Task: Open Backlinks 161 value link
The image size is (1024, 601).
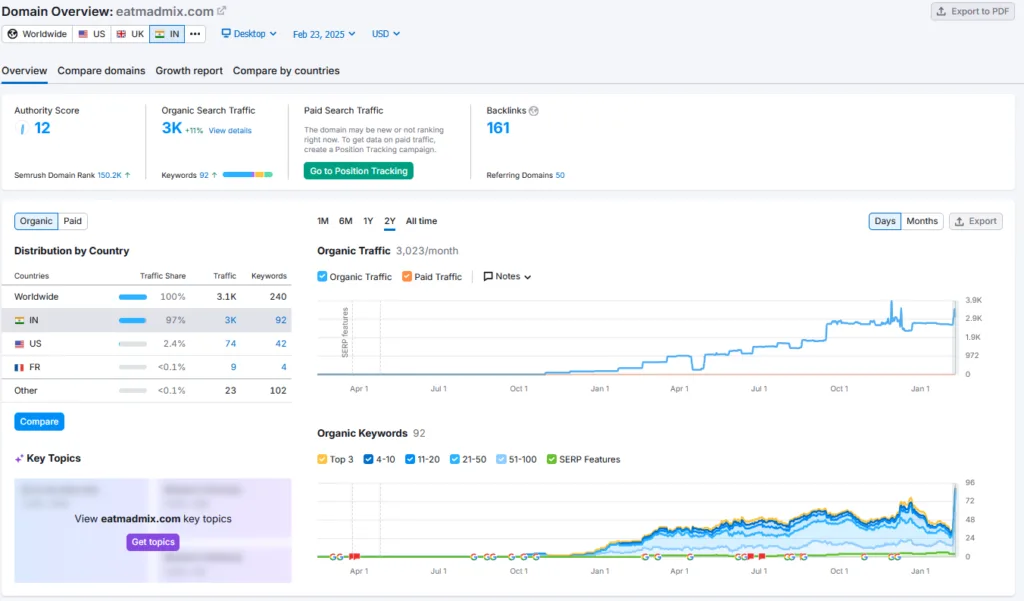Action: (498, 128)
